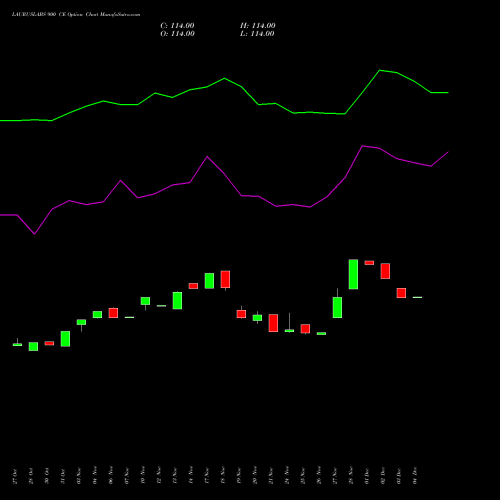Select the red candle for 02 Dec
500x500 pixels.
click(385, 271)
